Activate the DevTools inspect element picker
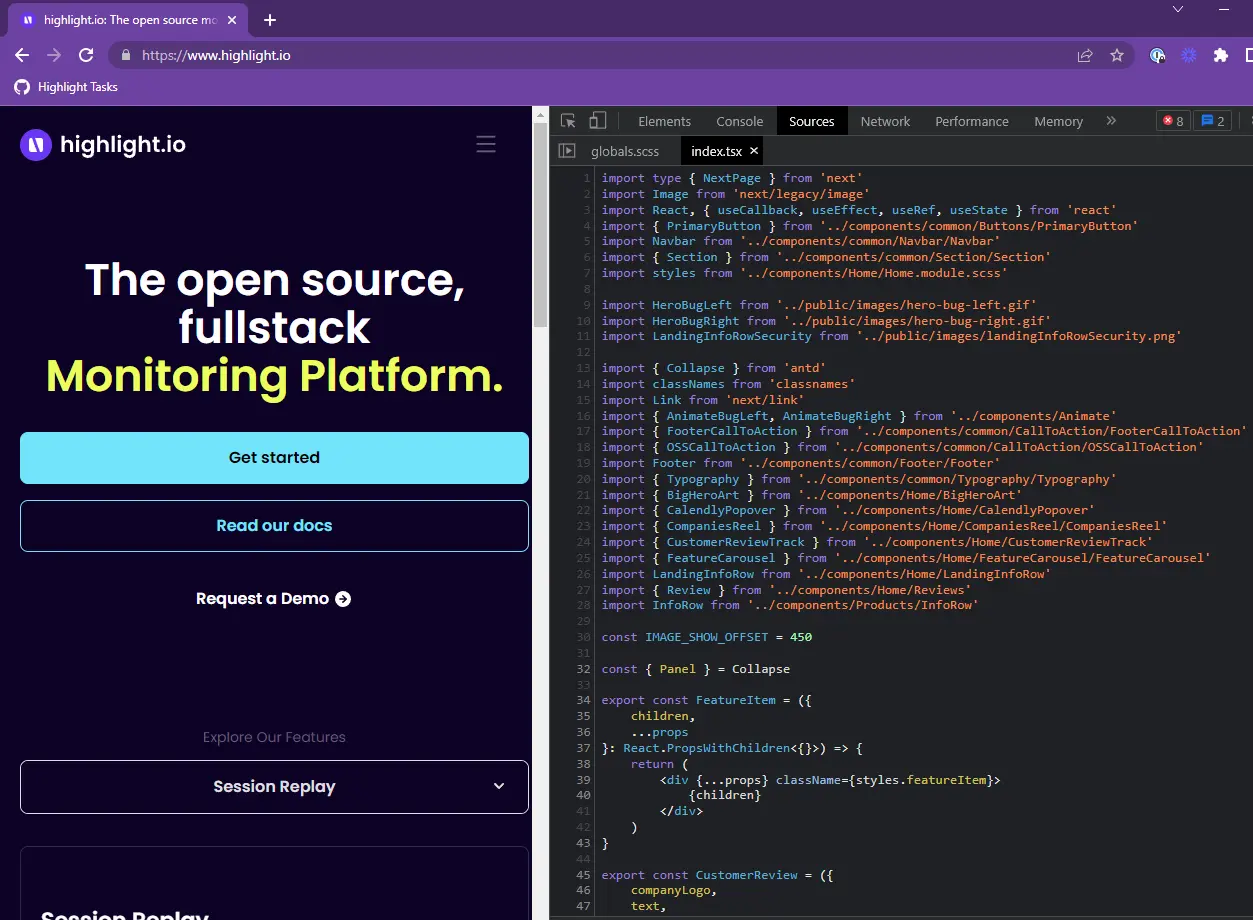Viewport: 1253px width, 920px height. click(568, 121)
